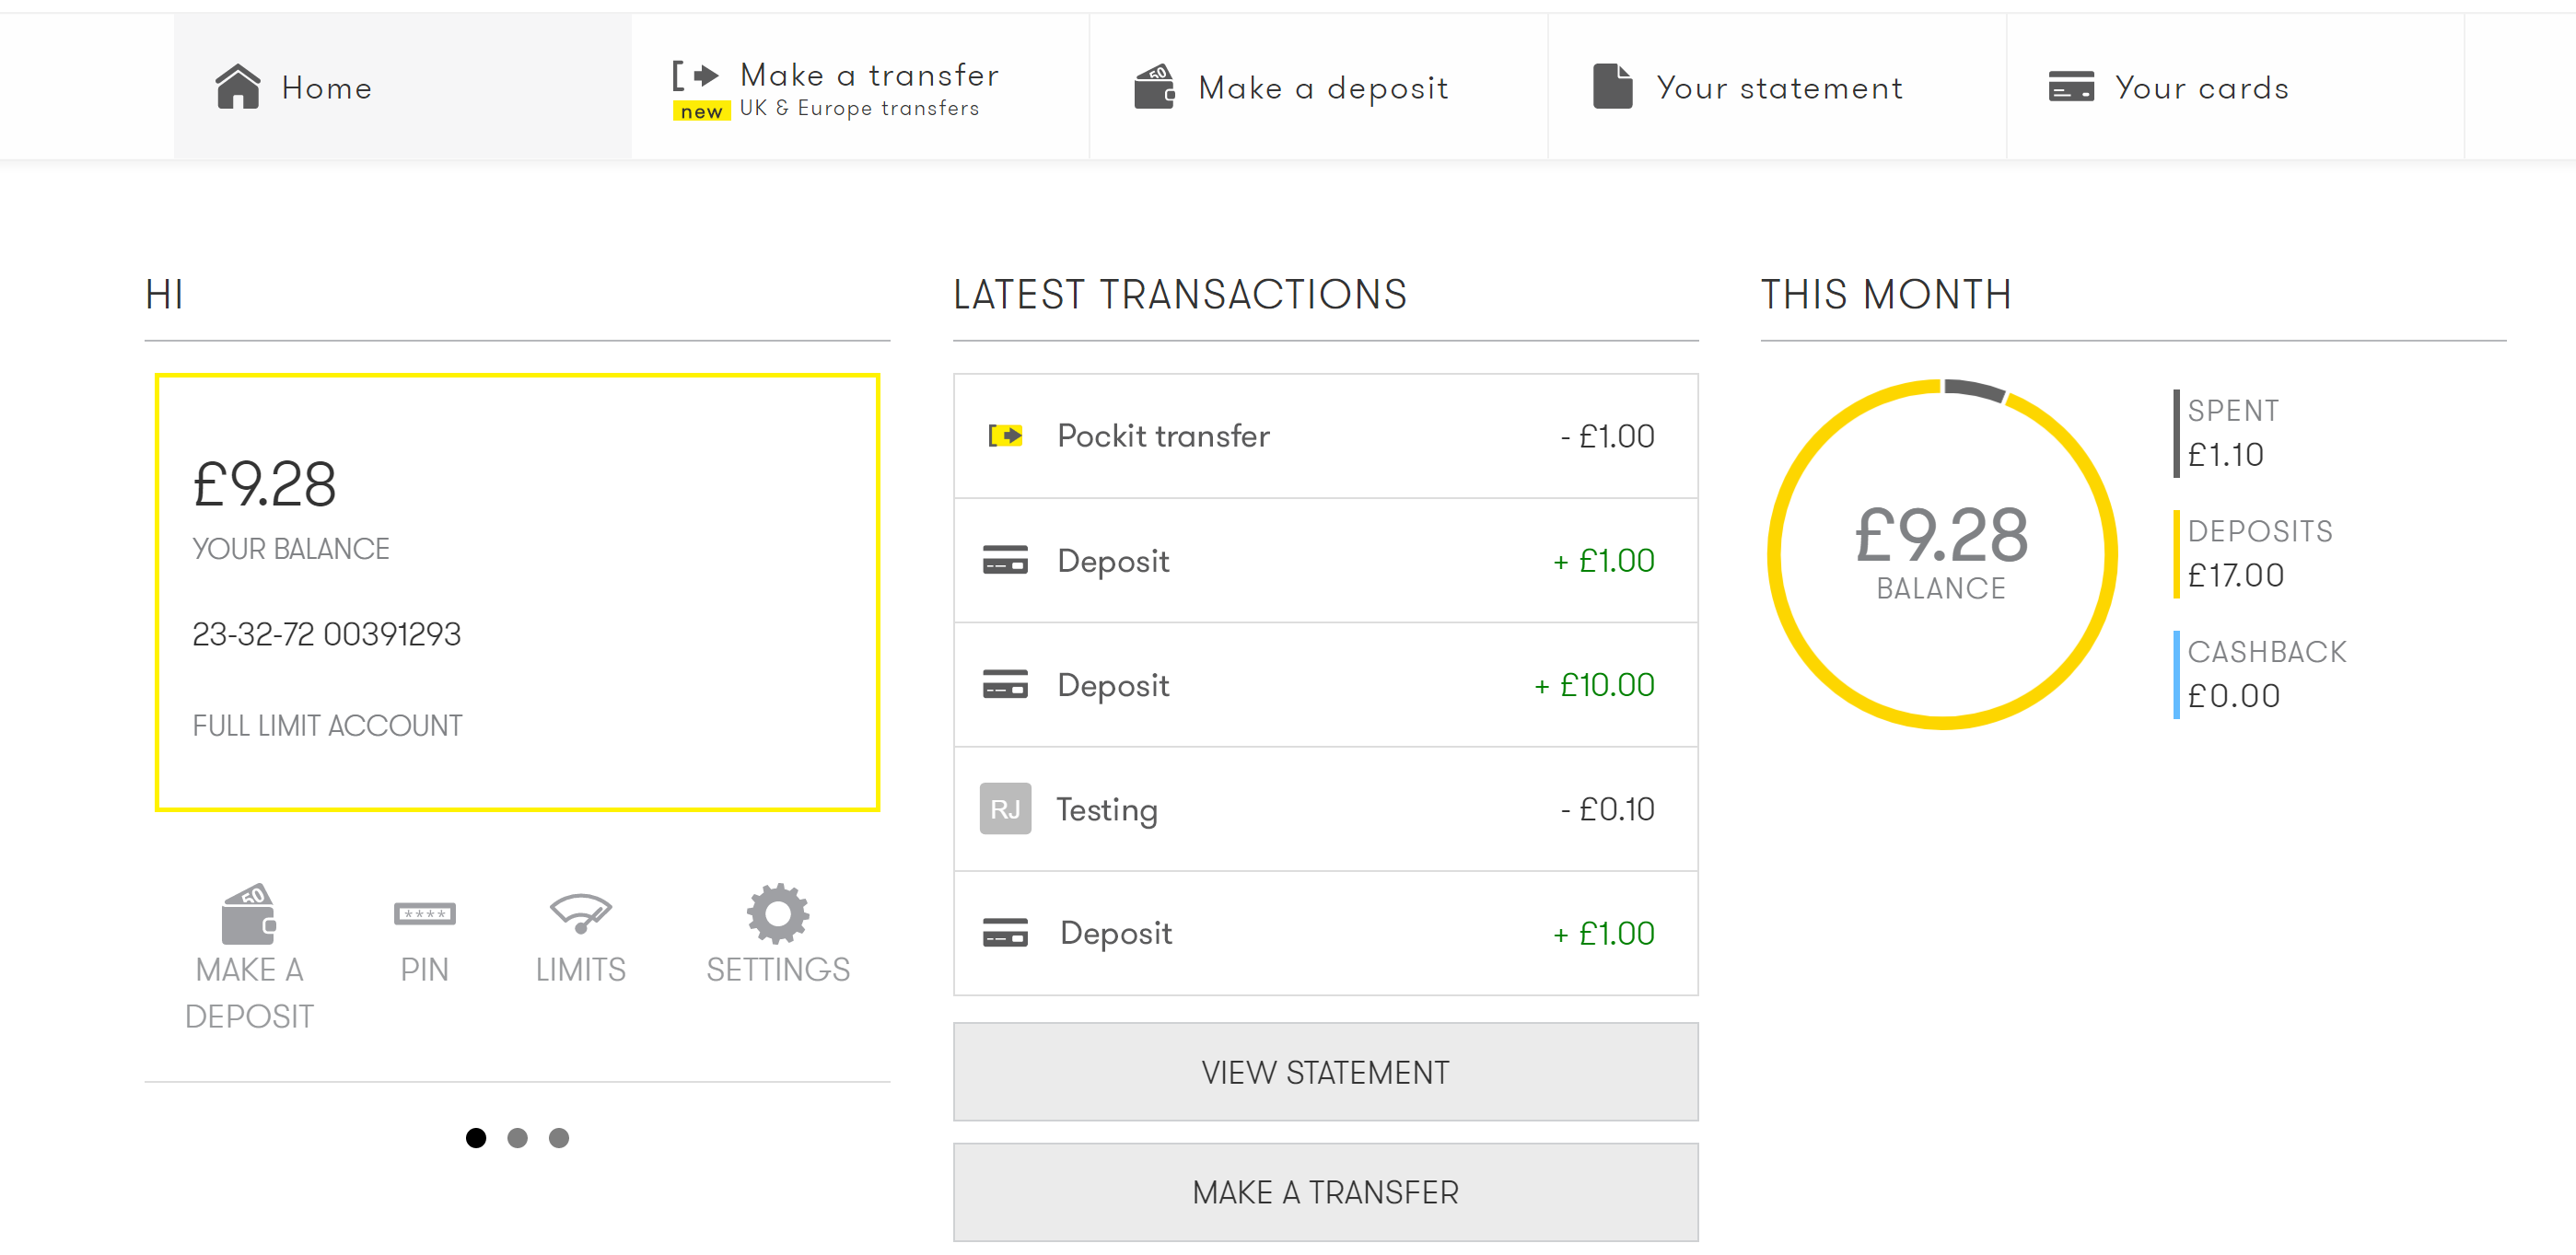
Task: Click the Make a Deposit wallet shortcut
Action: point(248,914)
